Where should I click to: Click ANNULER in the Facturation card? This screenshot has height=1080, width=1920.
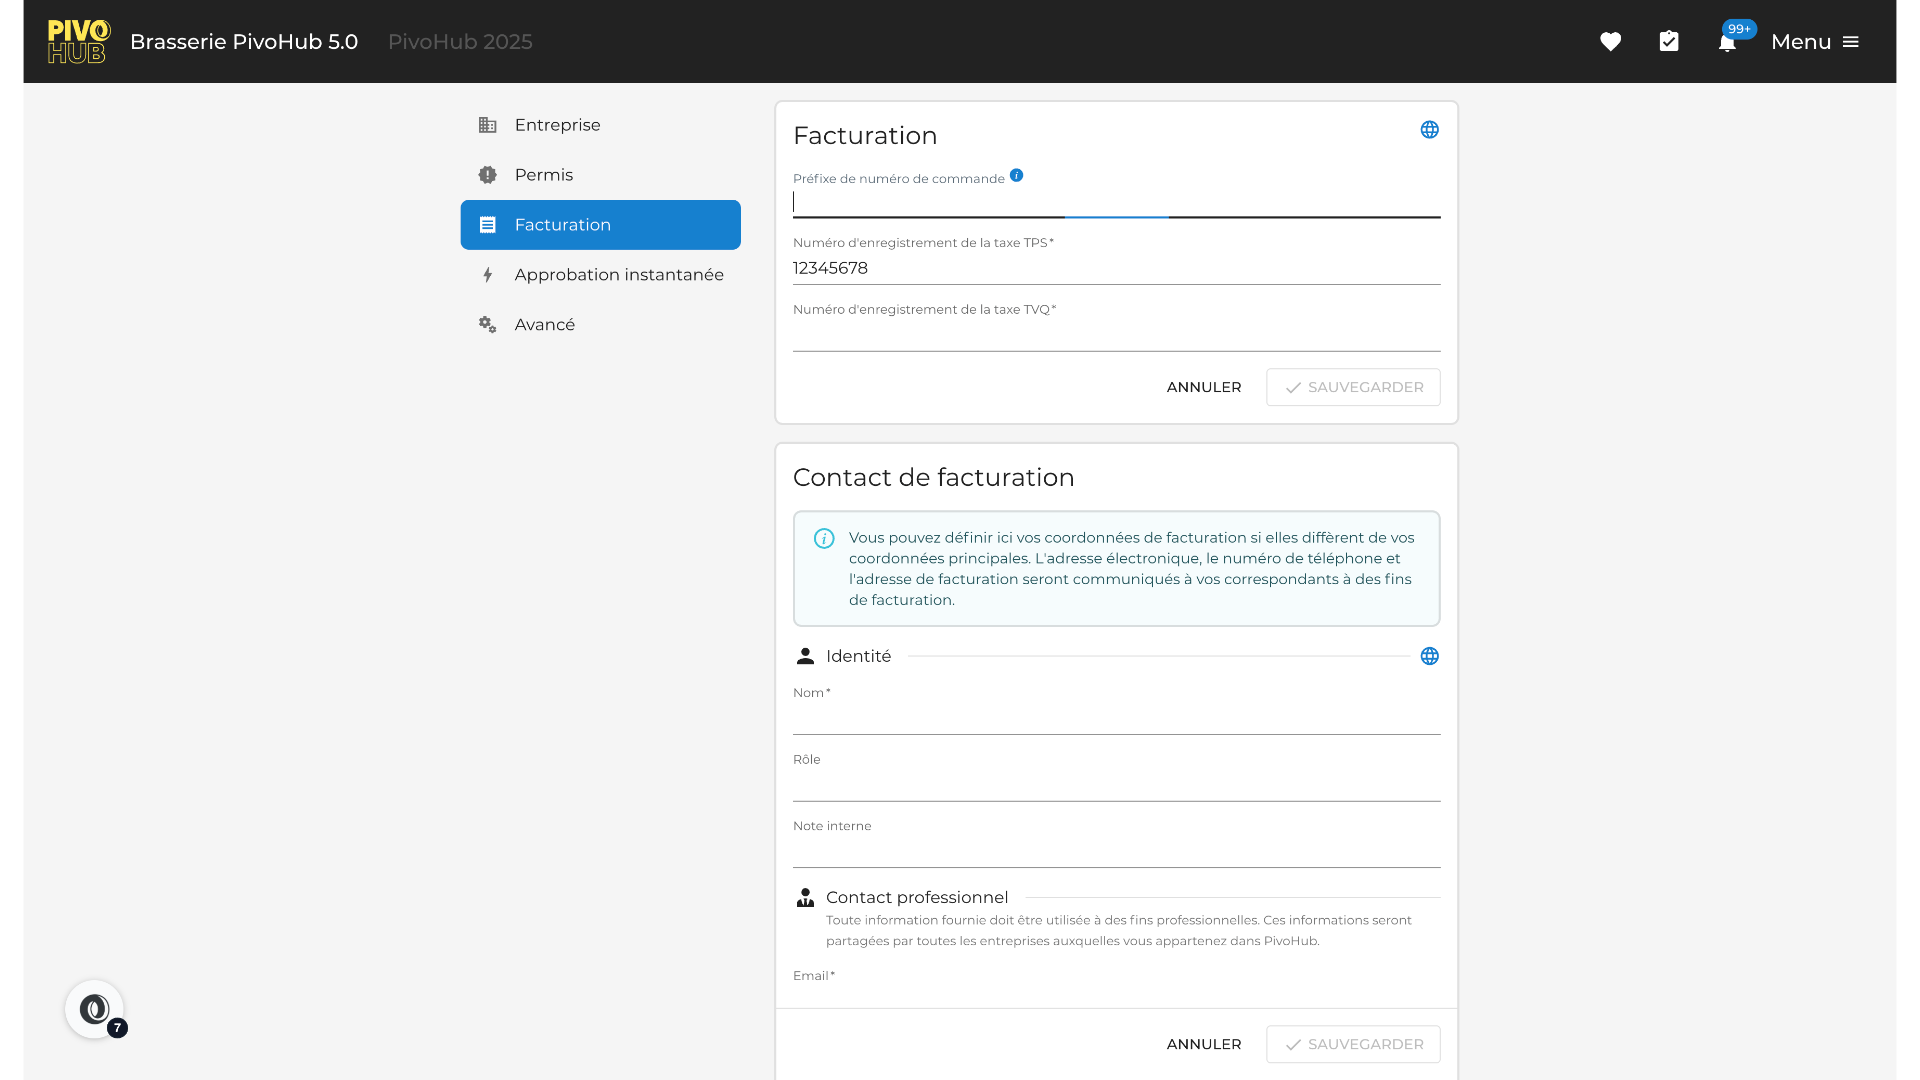[x=1204, y=387]
